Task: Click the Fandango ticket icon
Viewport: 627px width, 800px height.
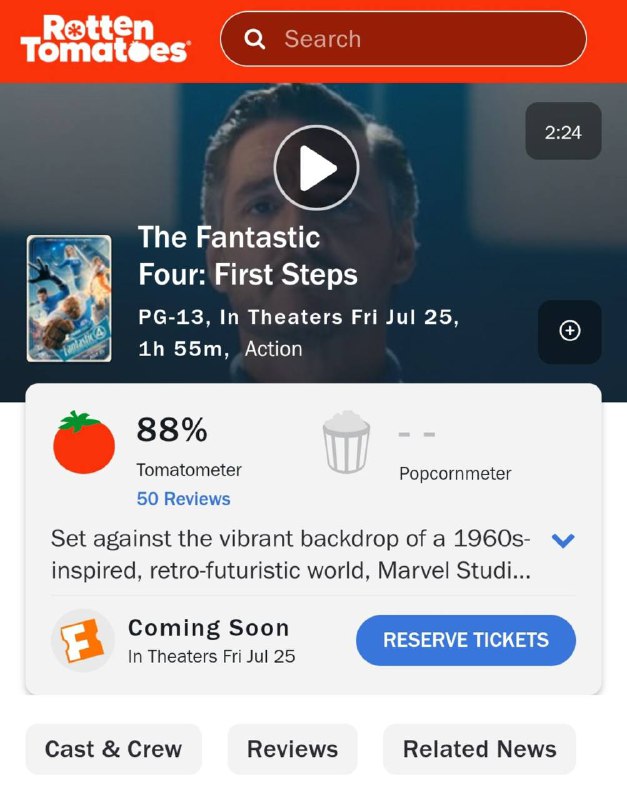Action: (x=83, y=640)
